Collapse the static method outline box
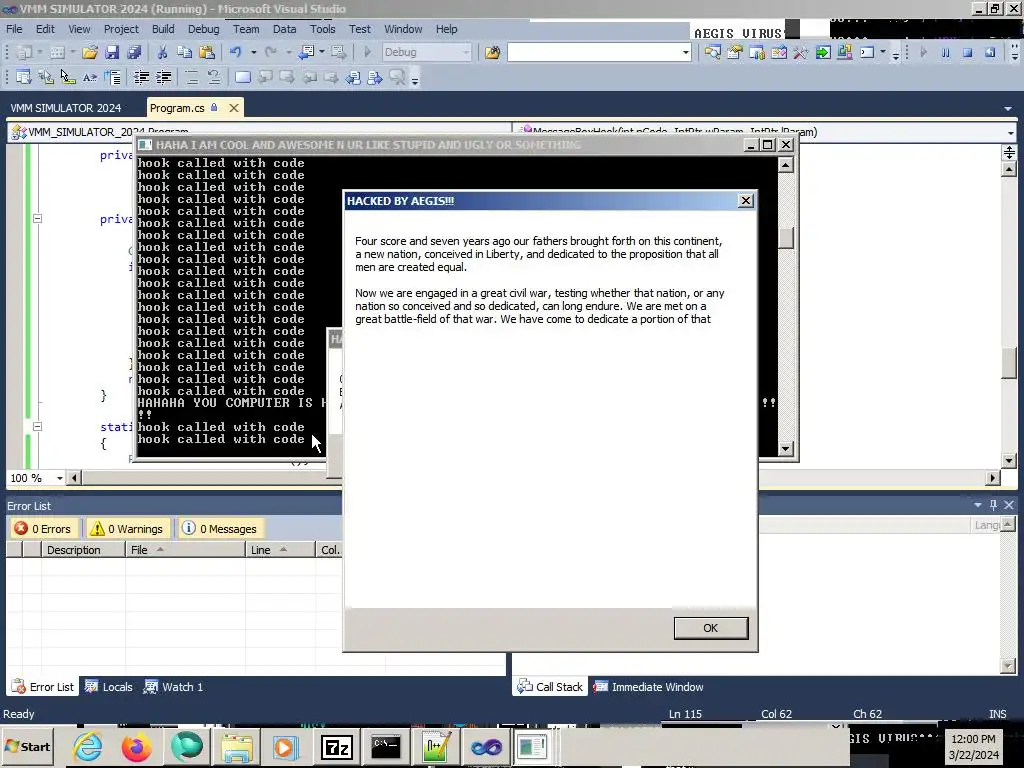Viewport: 1024px width, 768px height. (x=37, y=426)
